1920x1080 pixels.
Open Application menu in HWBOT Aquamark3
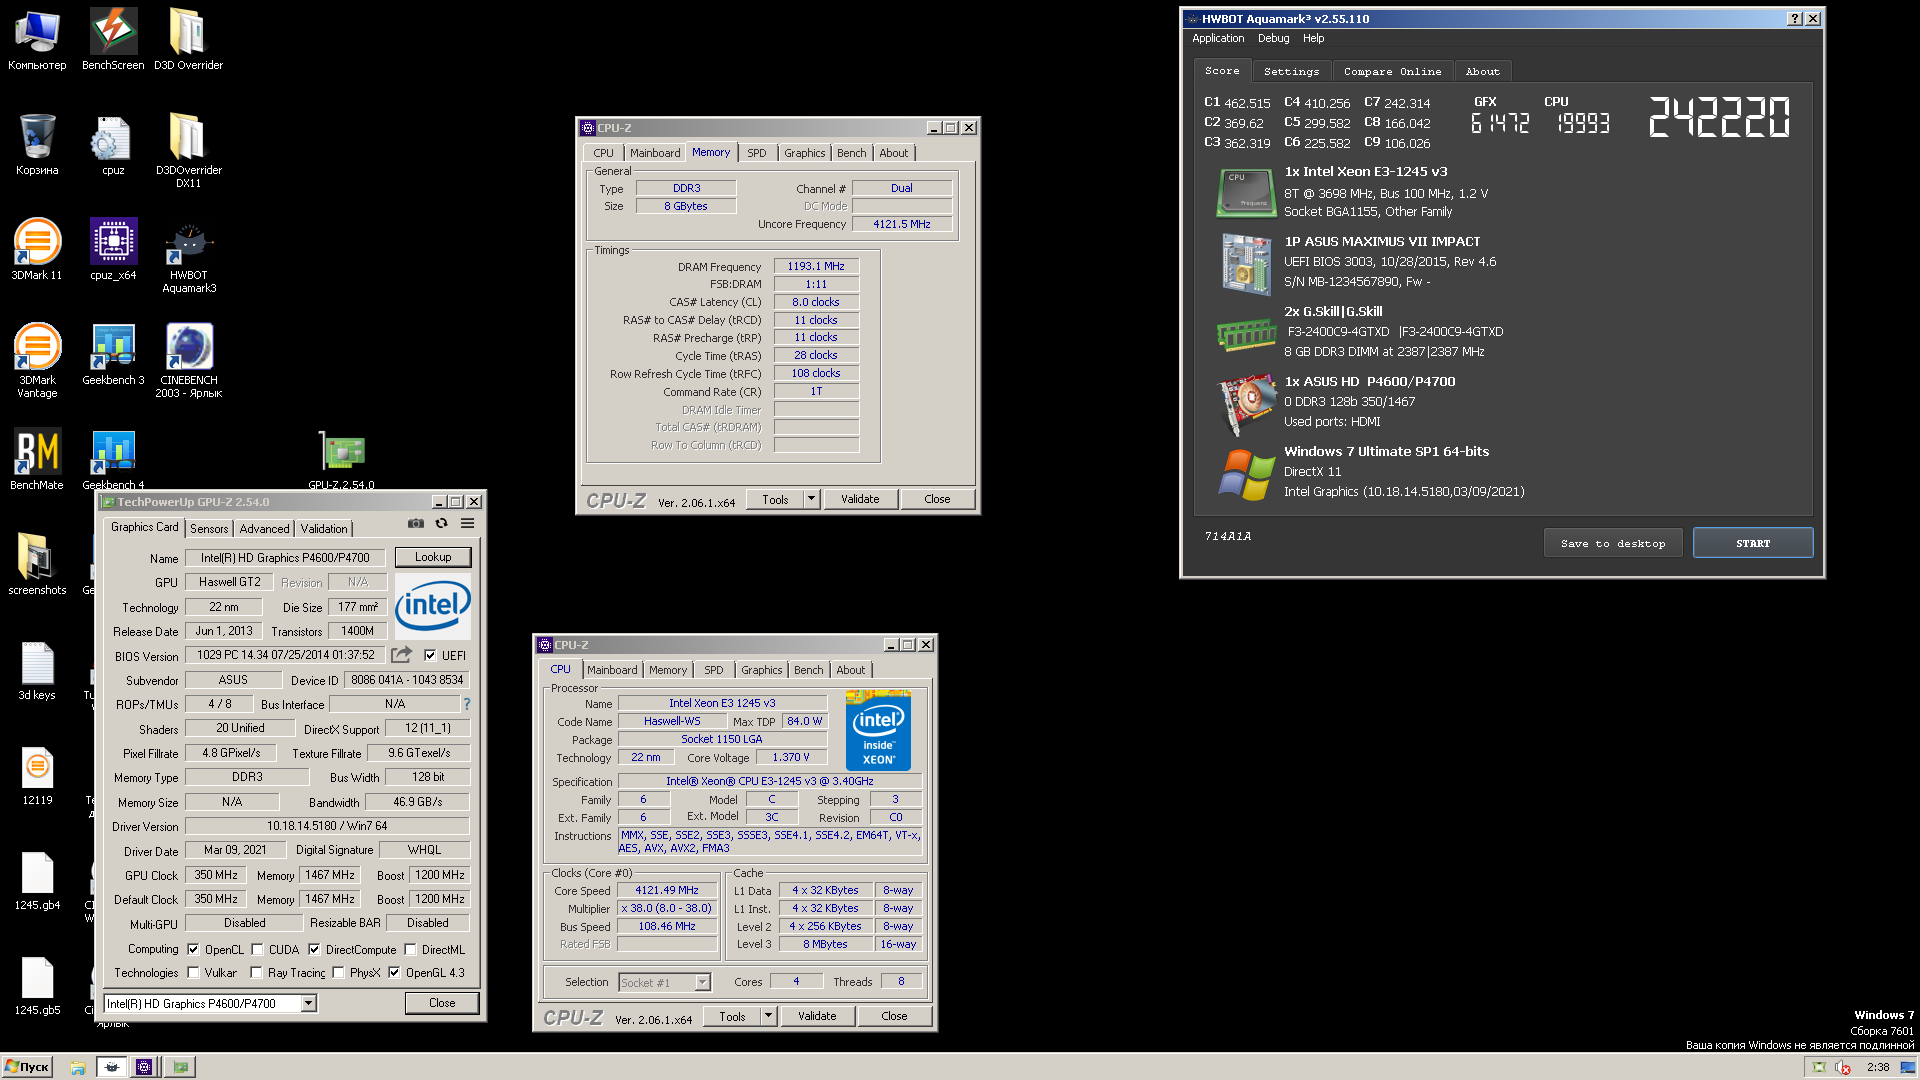point(1218,38)
